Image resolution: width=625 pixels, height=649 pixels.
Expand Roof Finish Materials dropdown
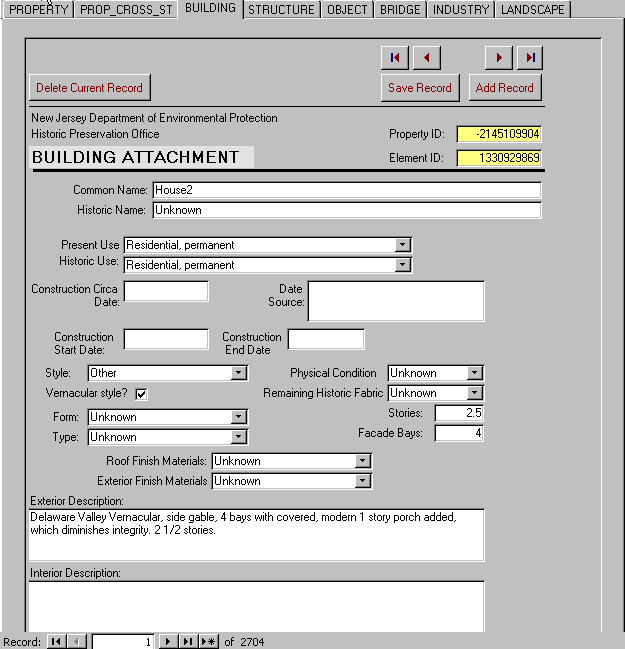click(363, 461)
